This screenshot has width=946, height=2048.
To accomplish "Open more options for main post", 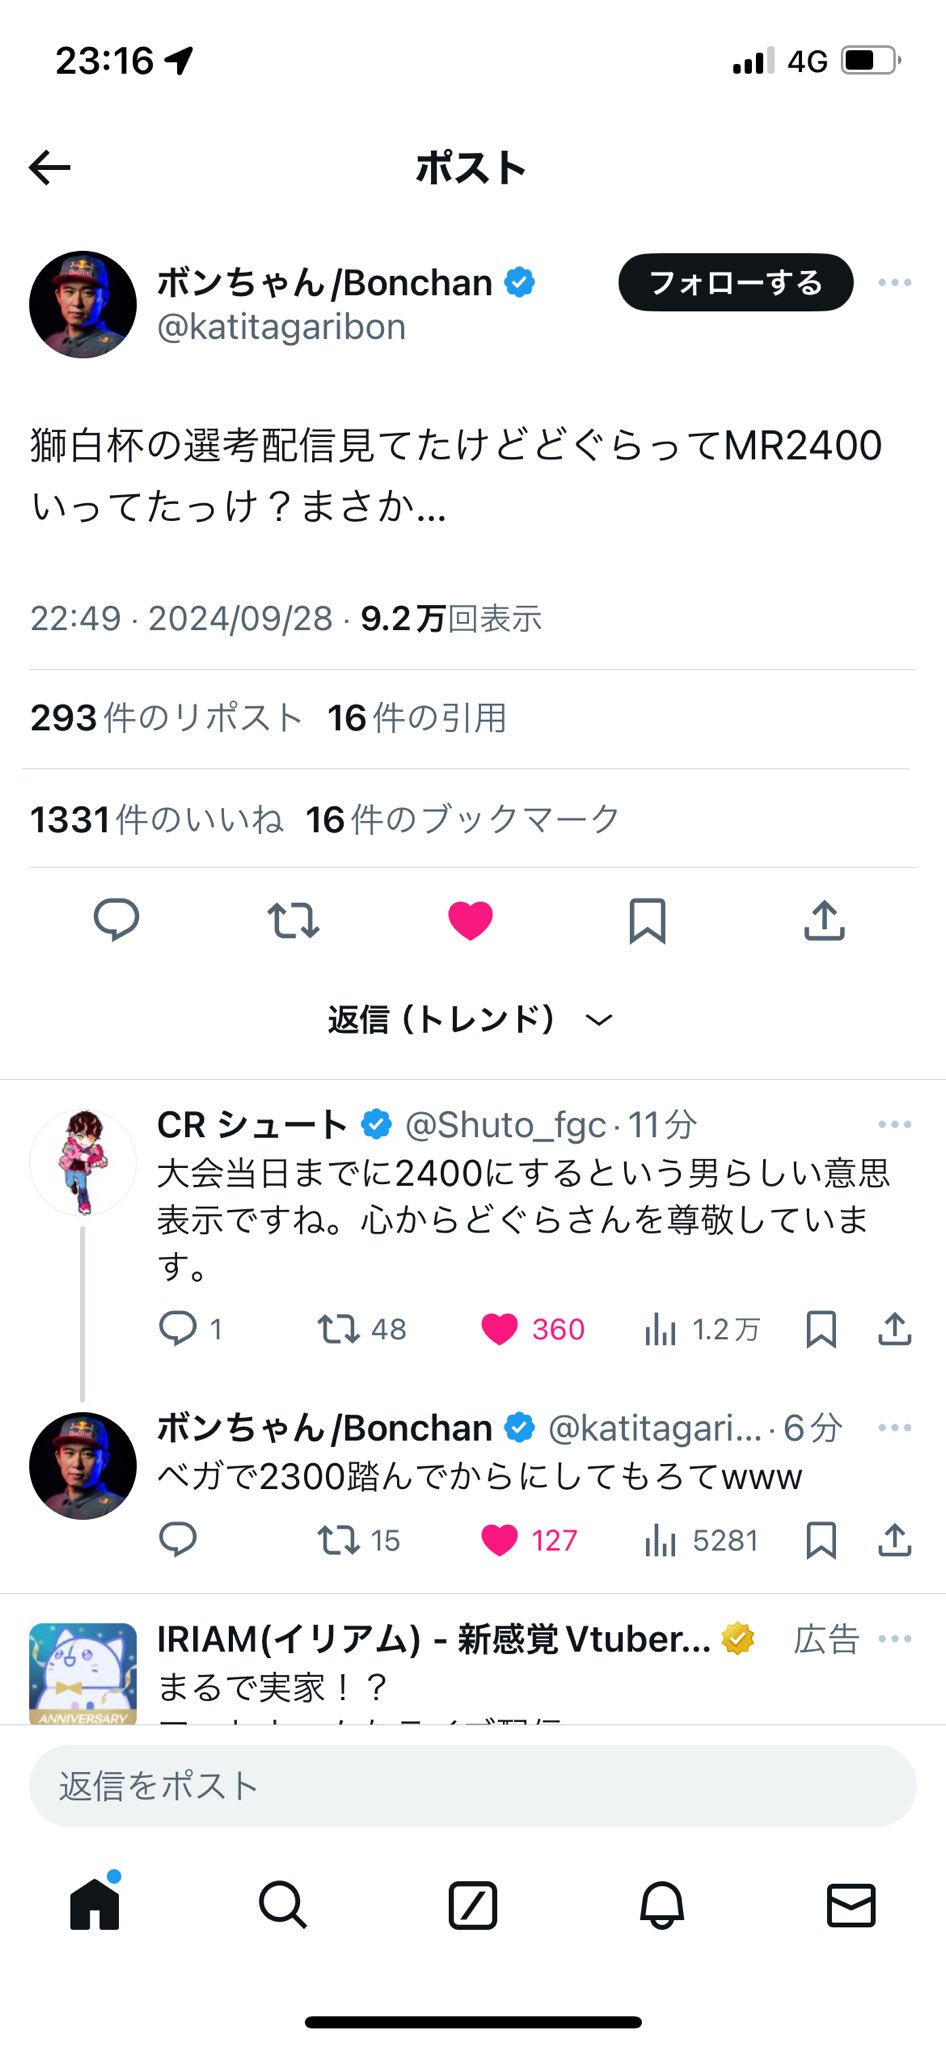I will click(x=894, y=283).
